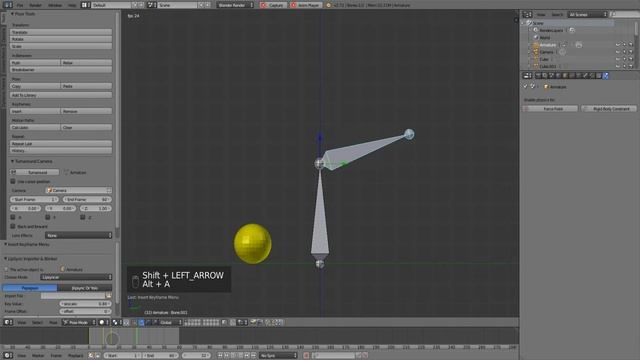Open the File menu
Screen dimensions: 640x360
(x=20, y=5)
